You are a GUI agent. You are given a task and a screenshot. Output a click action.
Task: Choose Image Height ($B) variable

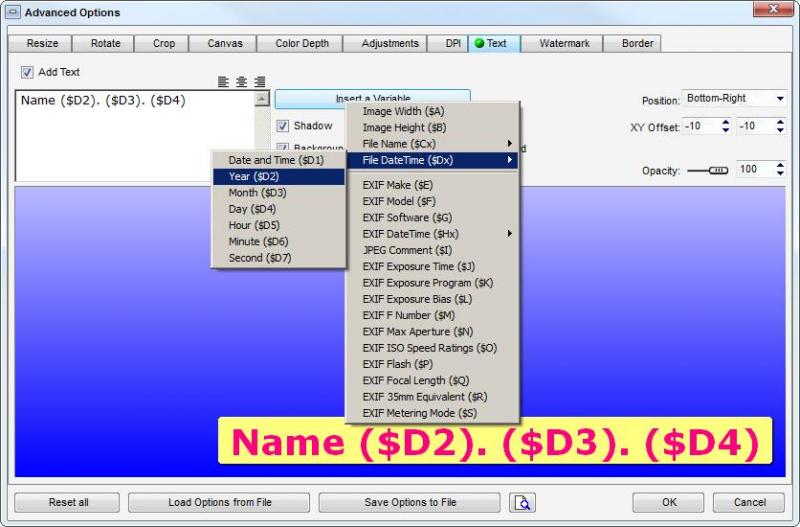432,128
